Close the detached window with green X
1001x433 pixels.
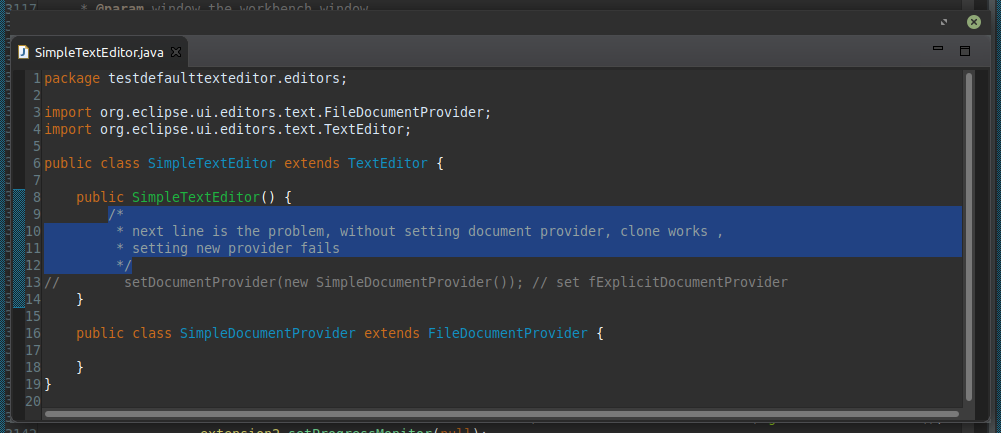point(974,22)
